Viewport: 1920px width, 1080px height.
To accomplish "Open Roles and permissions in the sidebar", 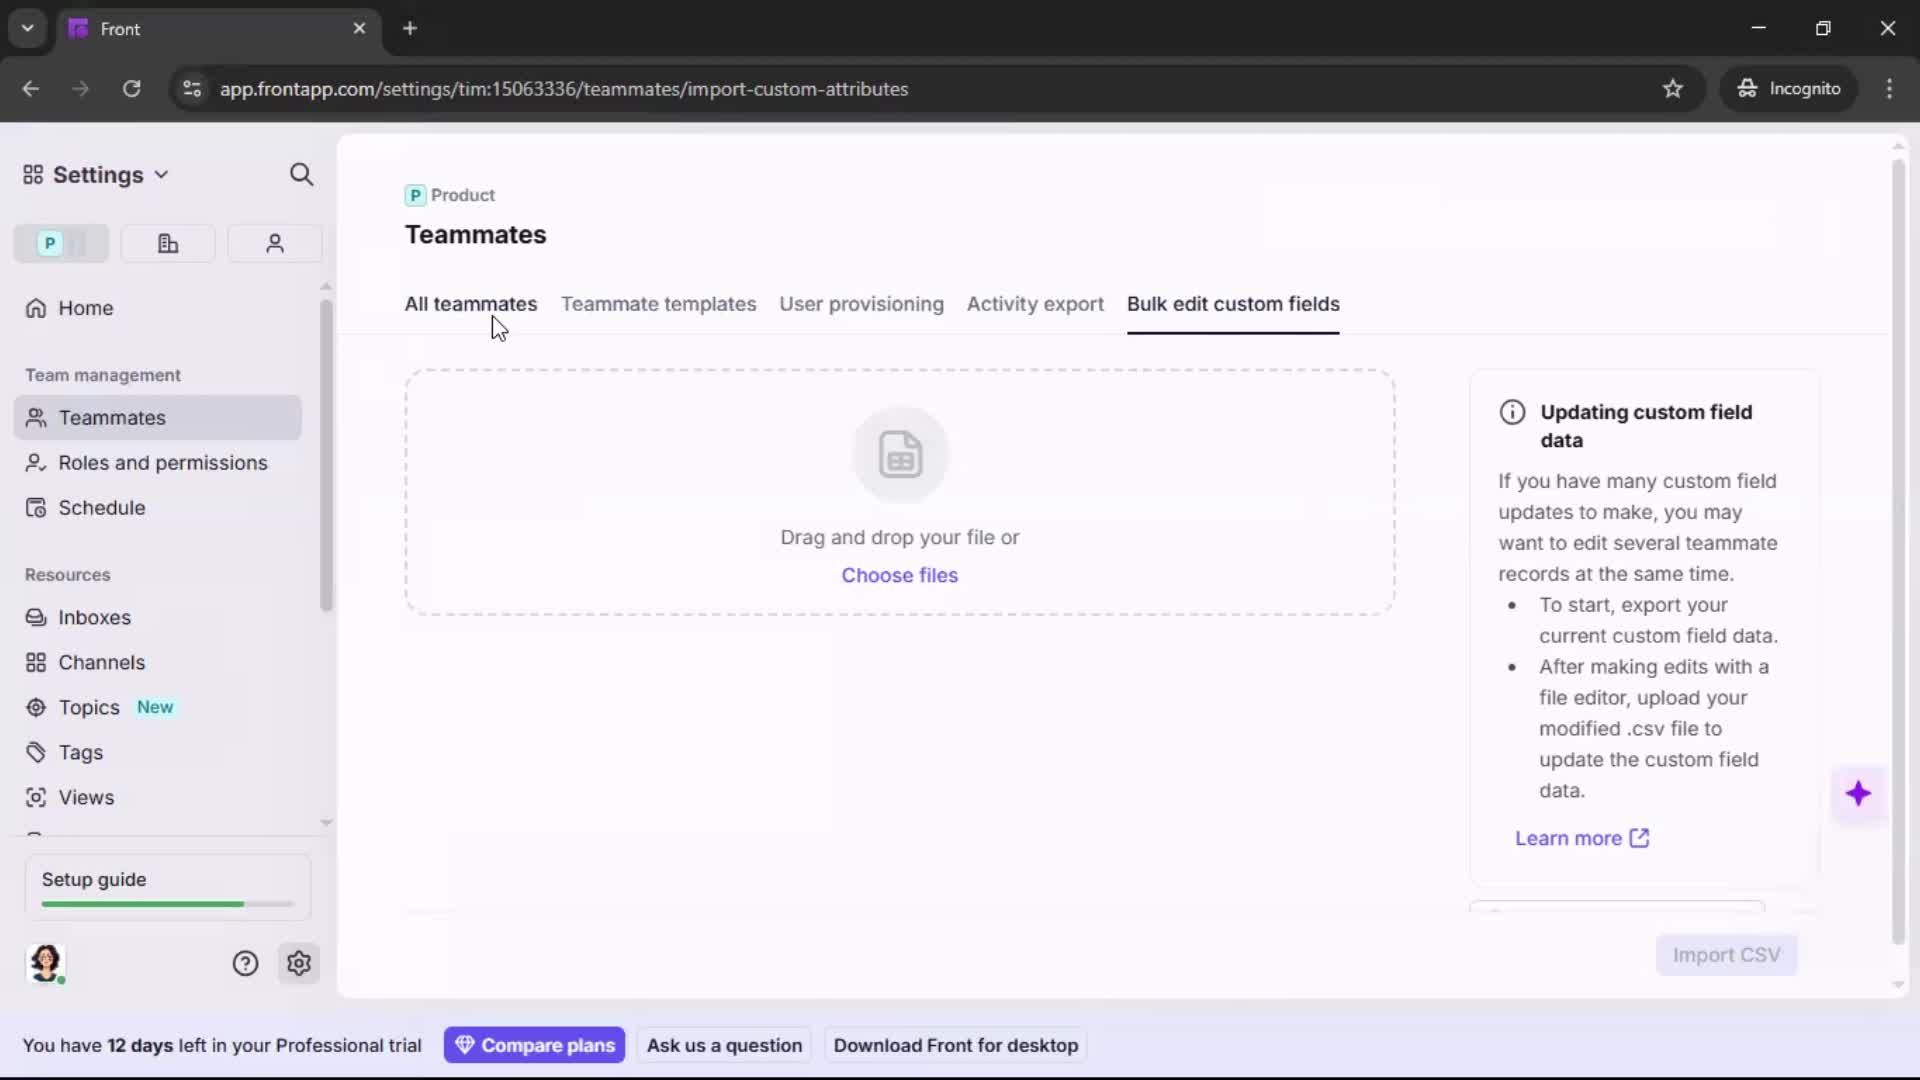I will 161,463.
